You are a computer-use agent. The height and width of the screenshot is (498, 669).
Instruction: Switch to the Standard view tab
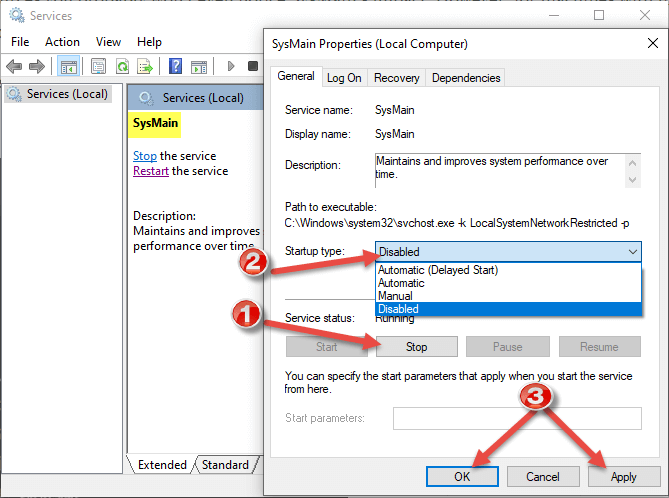[x=225, y=465]
